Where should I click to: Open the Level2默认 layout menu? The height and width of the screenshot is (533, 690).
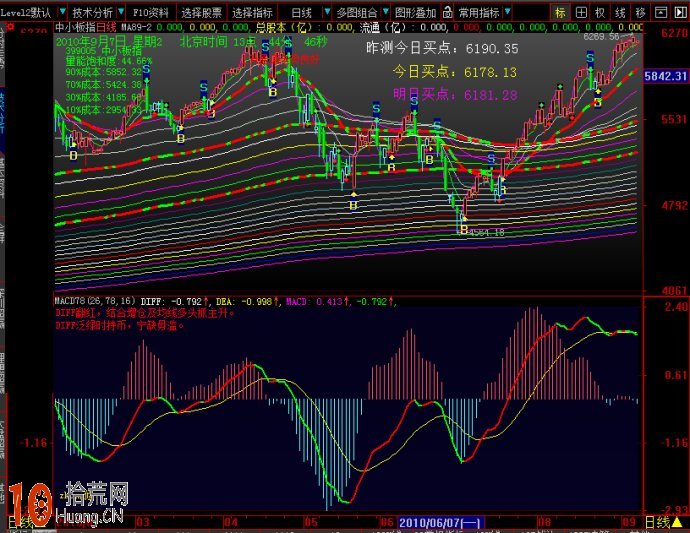[x=26, y=12]
